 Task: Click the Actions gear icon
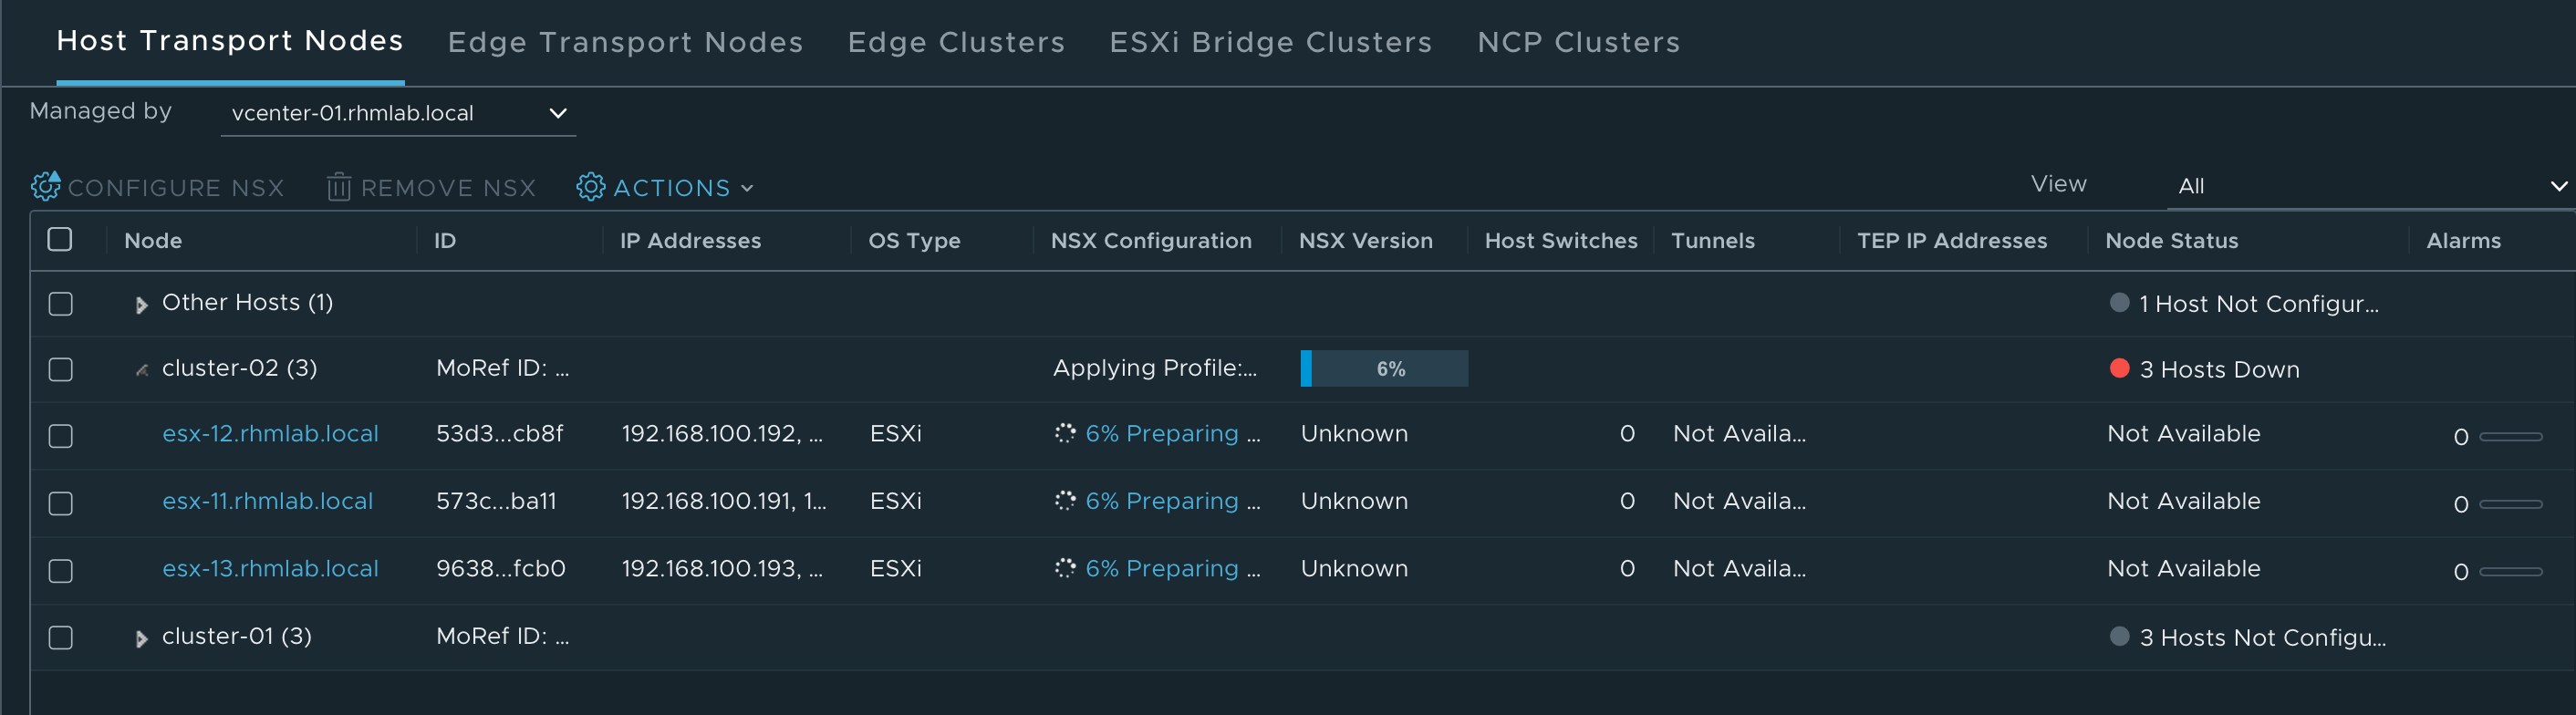[591, 187]
